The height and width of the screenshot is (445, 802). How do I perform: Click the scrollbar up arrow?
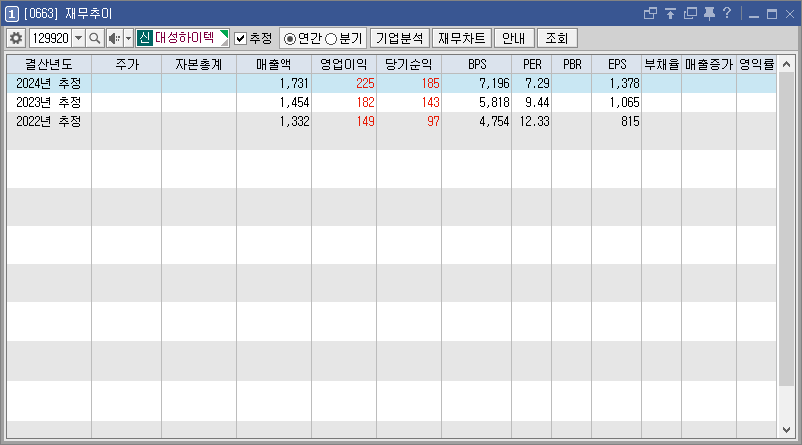pyautogui.click(x=787, y=64)
